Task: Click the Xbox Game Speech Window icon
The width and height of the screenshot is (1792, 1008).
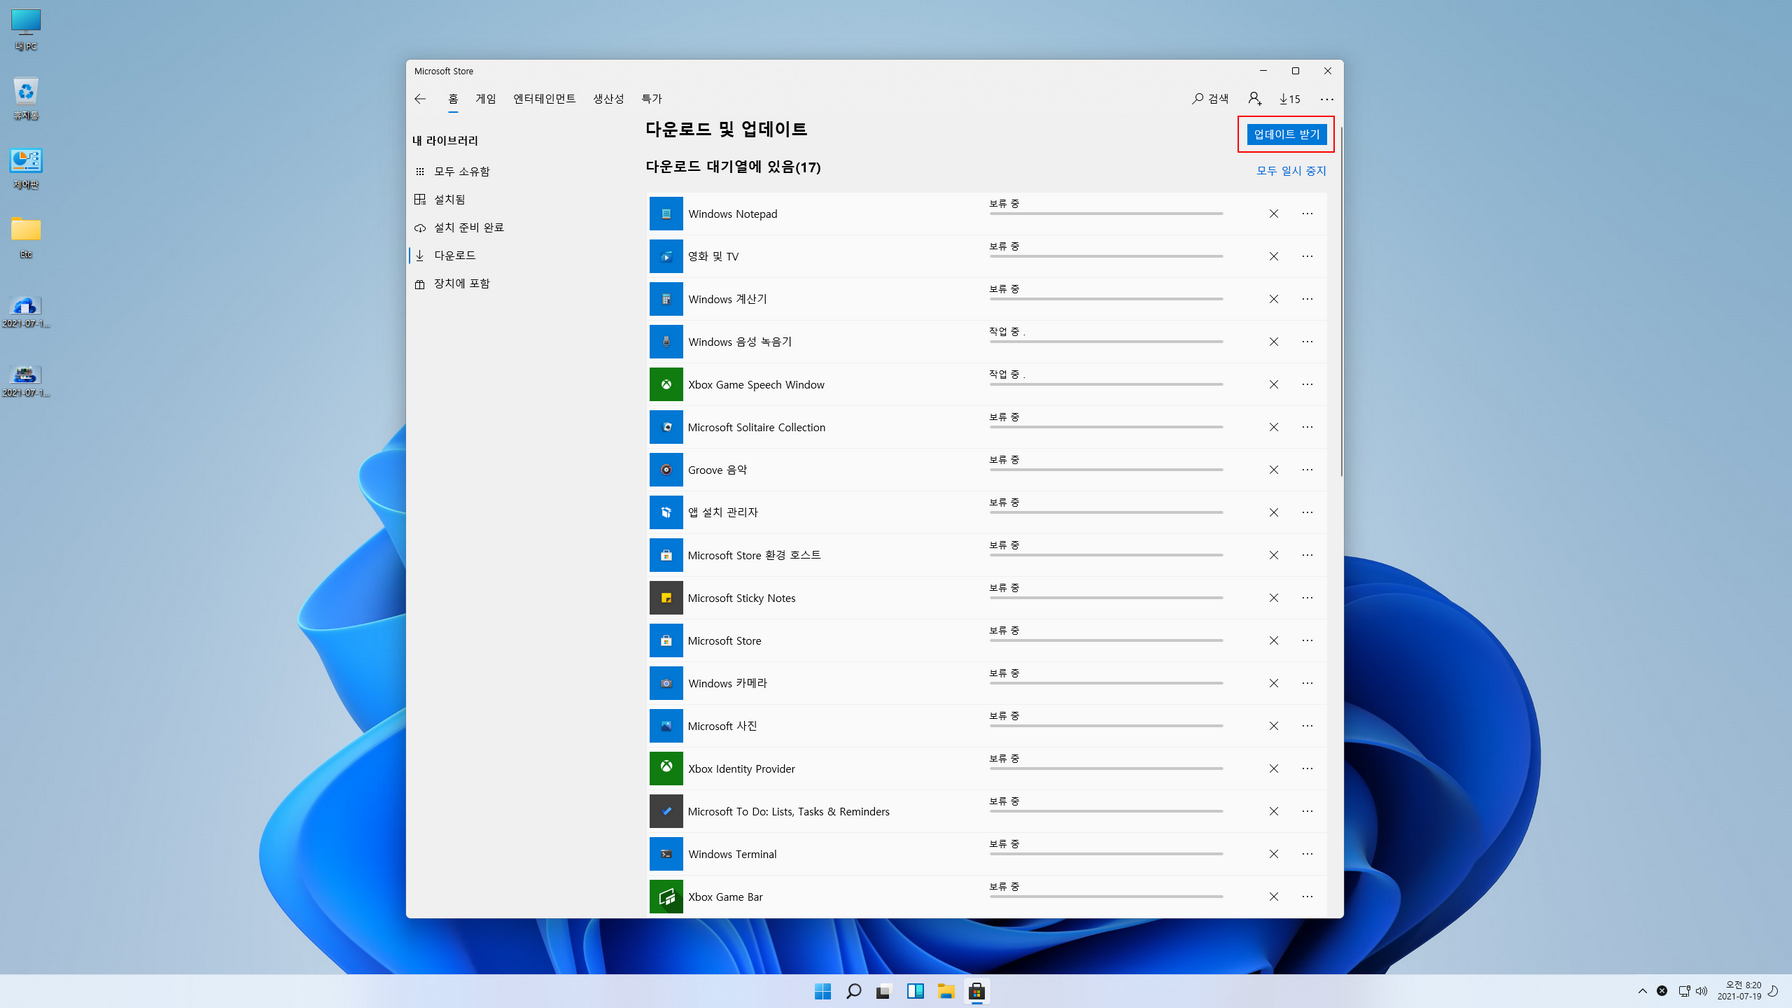Action: (666, 385)
